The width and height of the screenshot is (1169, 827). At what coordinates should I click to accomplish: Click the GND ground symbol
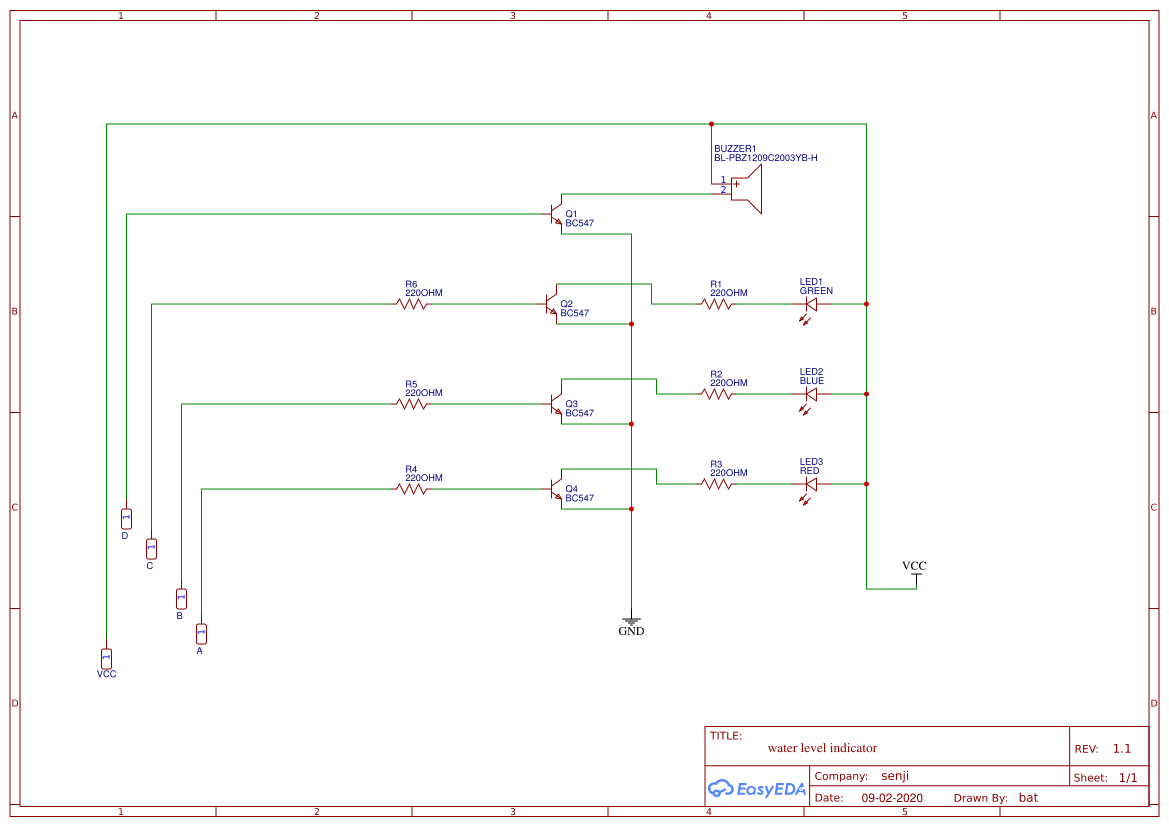(x=631, y=621)
